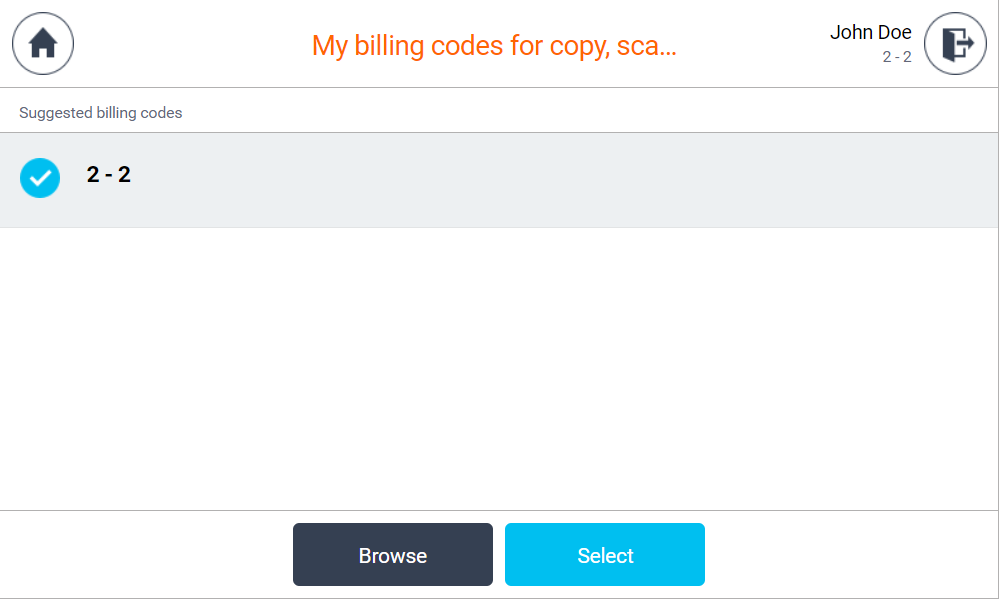Screen dimensions: 999x599
Task: Browse all billing codes
Action: 393,555
